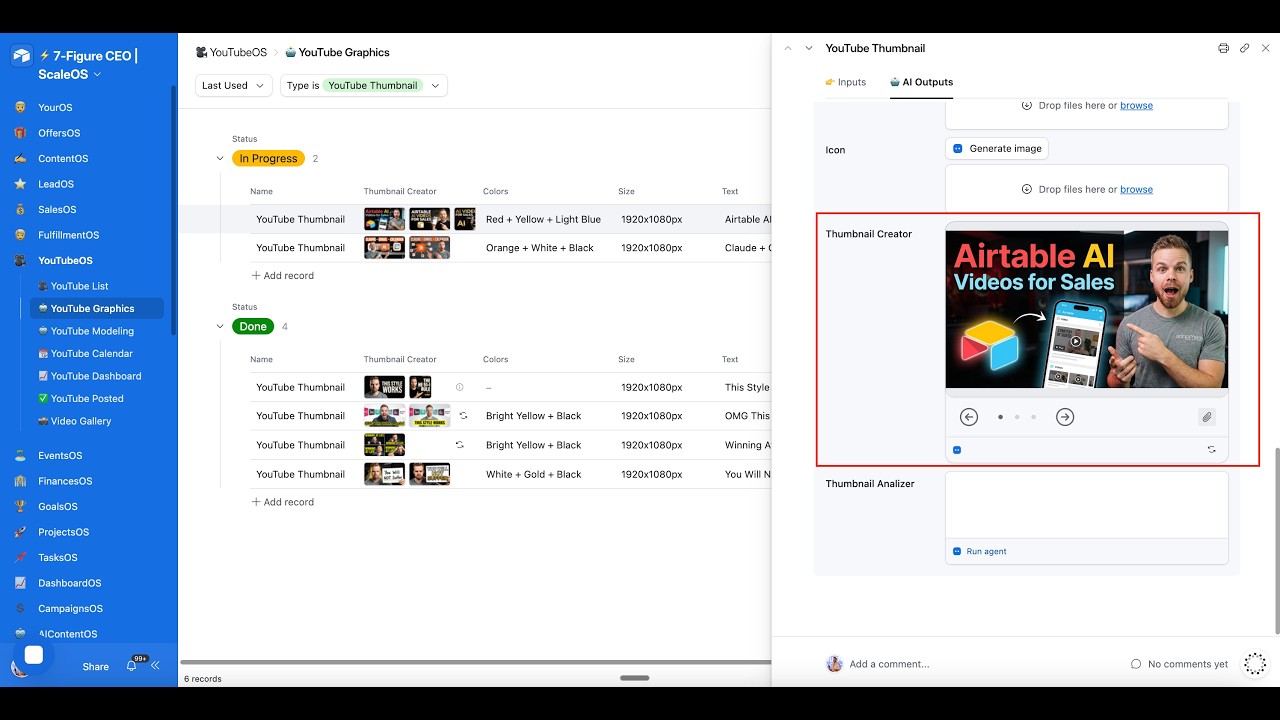Screen dimensions: 1280x720
Task: Open DashboardOS in the sidebar
Action: [69, 583]
